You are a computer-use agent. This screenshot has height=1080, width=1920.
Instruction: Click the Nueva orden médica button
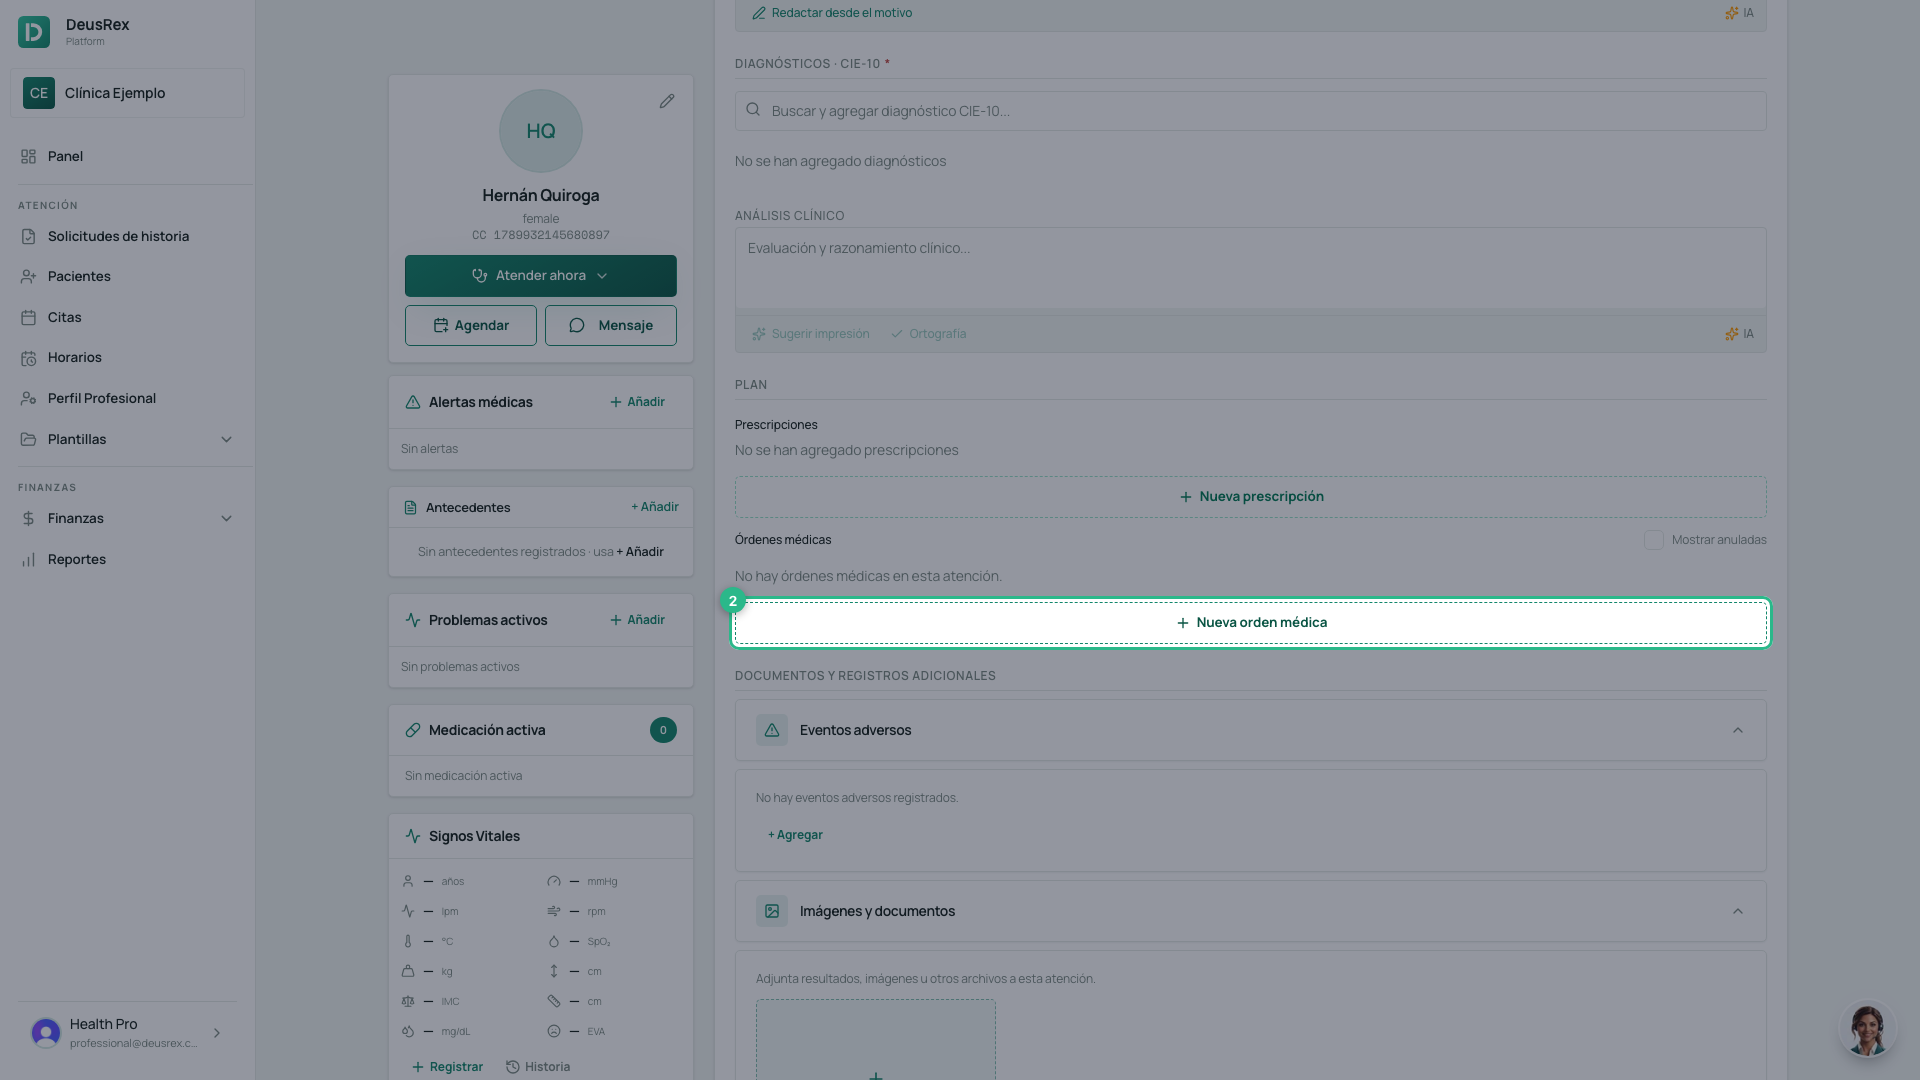click(x=1251, y=623)
